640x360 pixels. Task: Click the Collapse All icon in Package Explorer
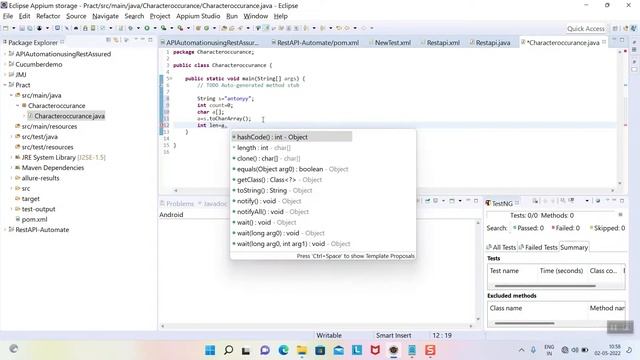point(108,40)
